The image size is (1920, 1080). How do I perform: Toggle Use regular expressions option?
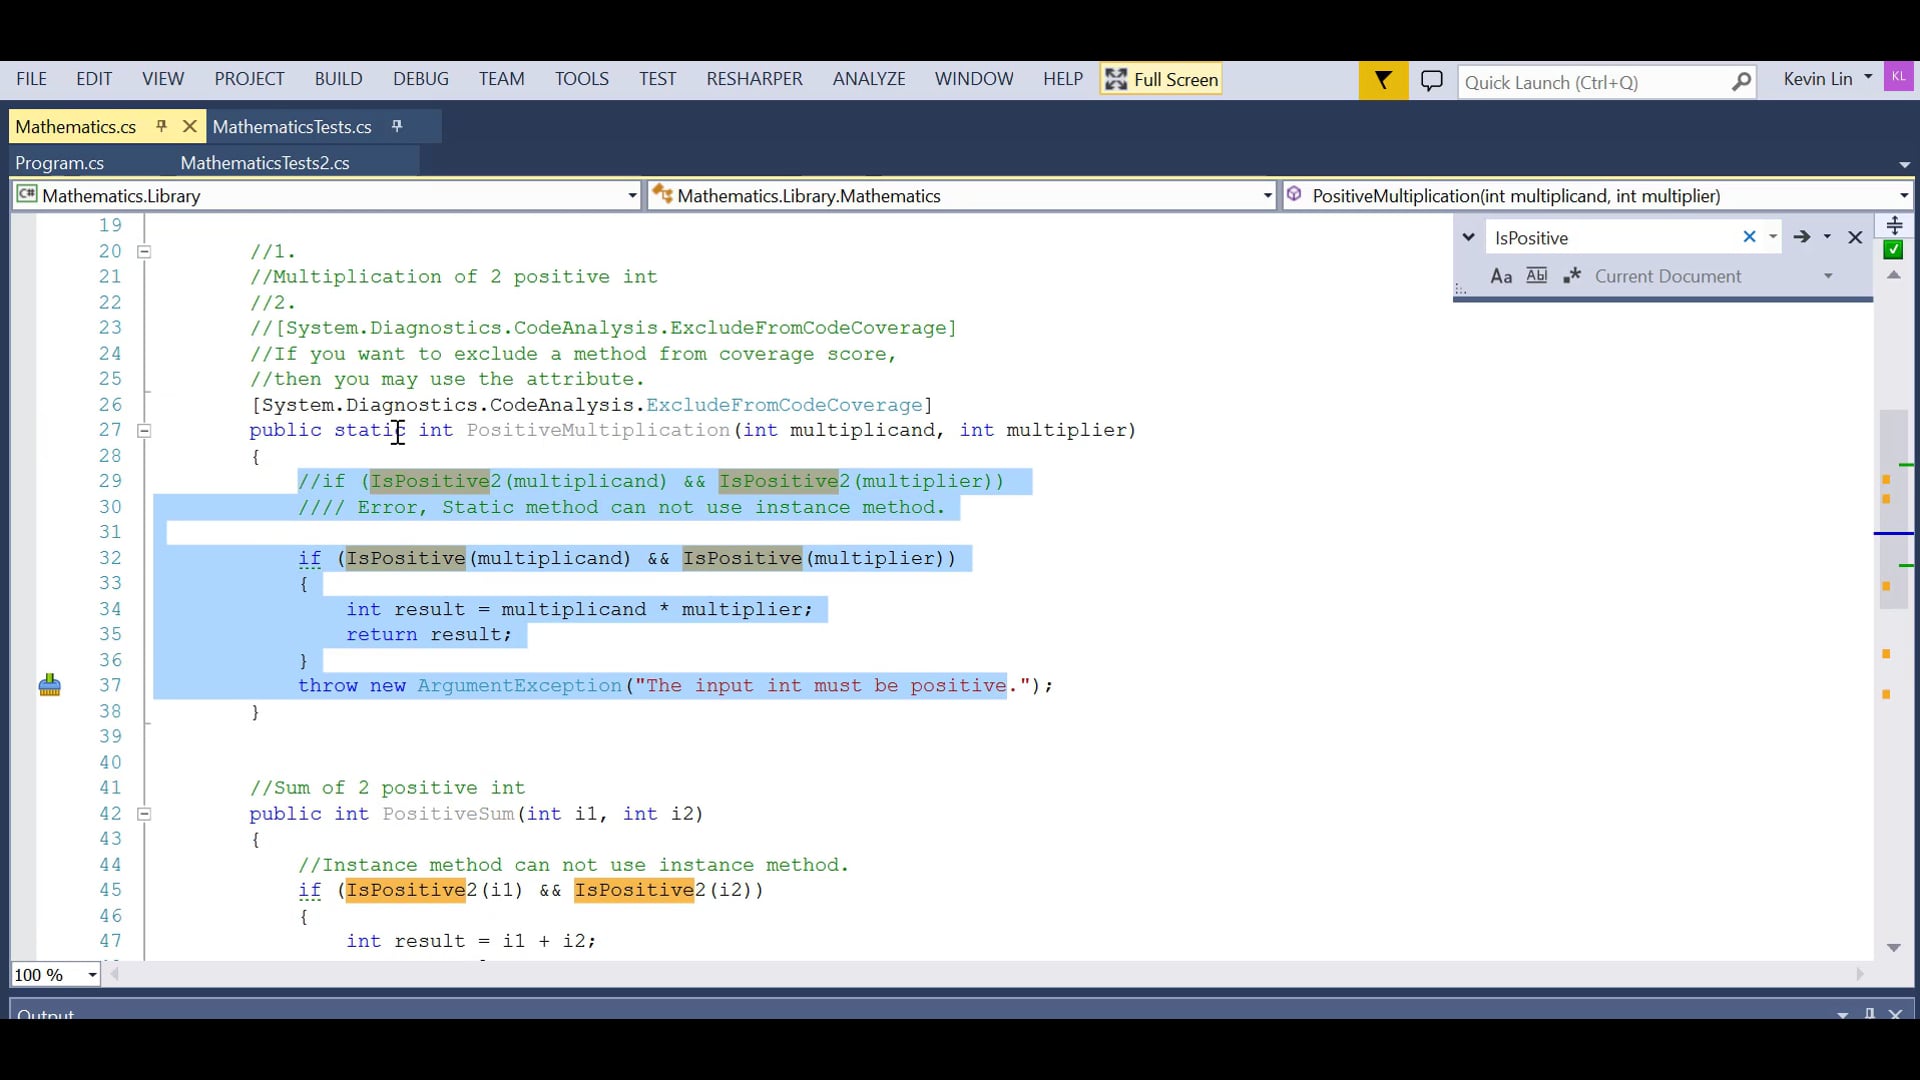tap(1571, 276)
